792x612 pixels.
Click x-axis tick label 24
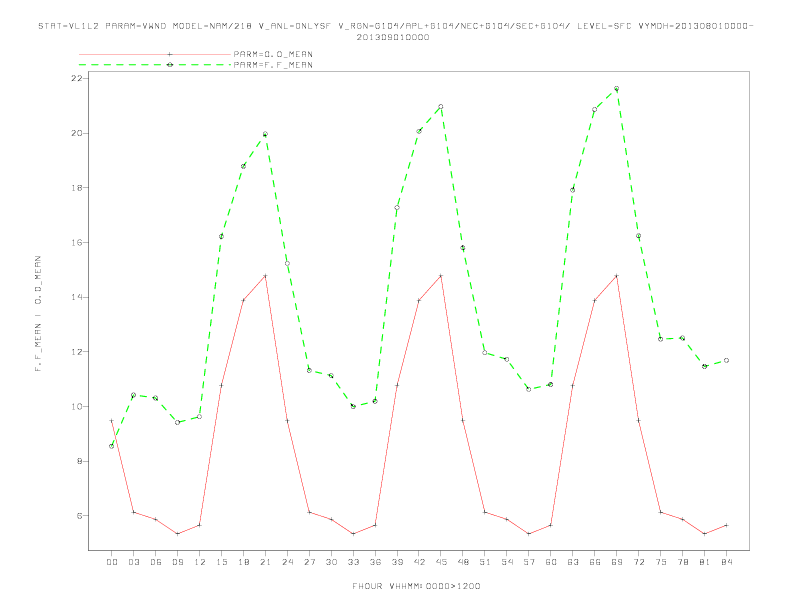click(287, 562)
